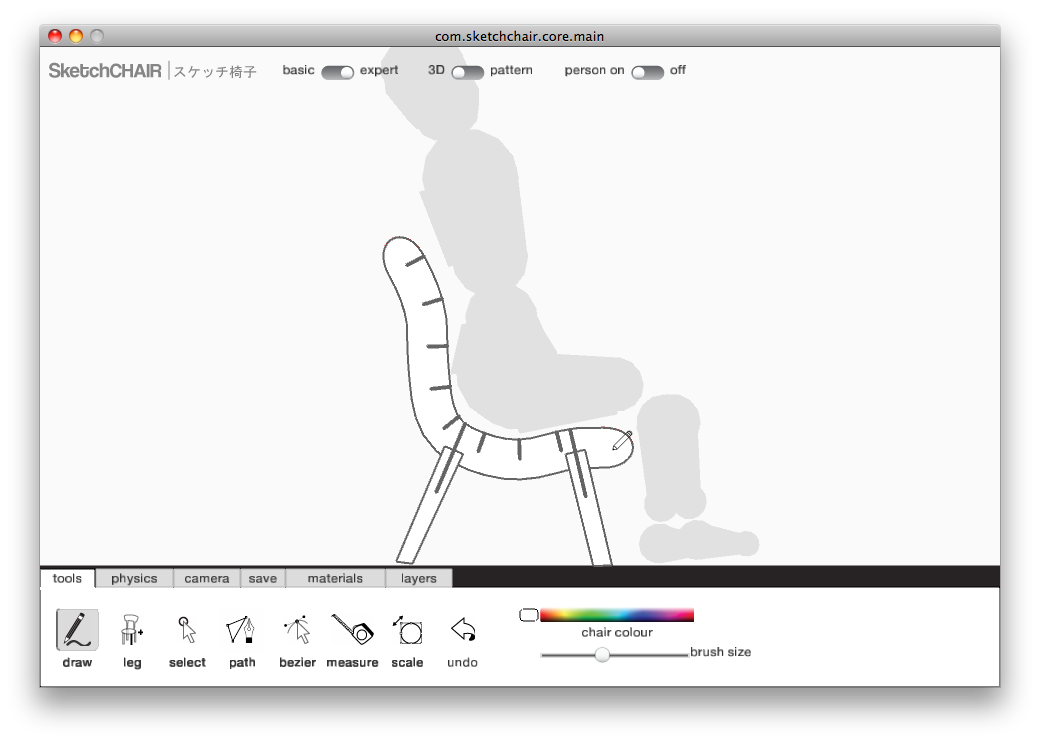
Task: Switch the 3D/pattern view toggle
Action: click(x=467, y=72)
